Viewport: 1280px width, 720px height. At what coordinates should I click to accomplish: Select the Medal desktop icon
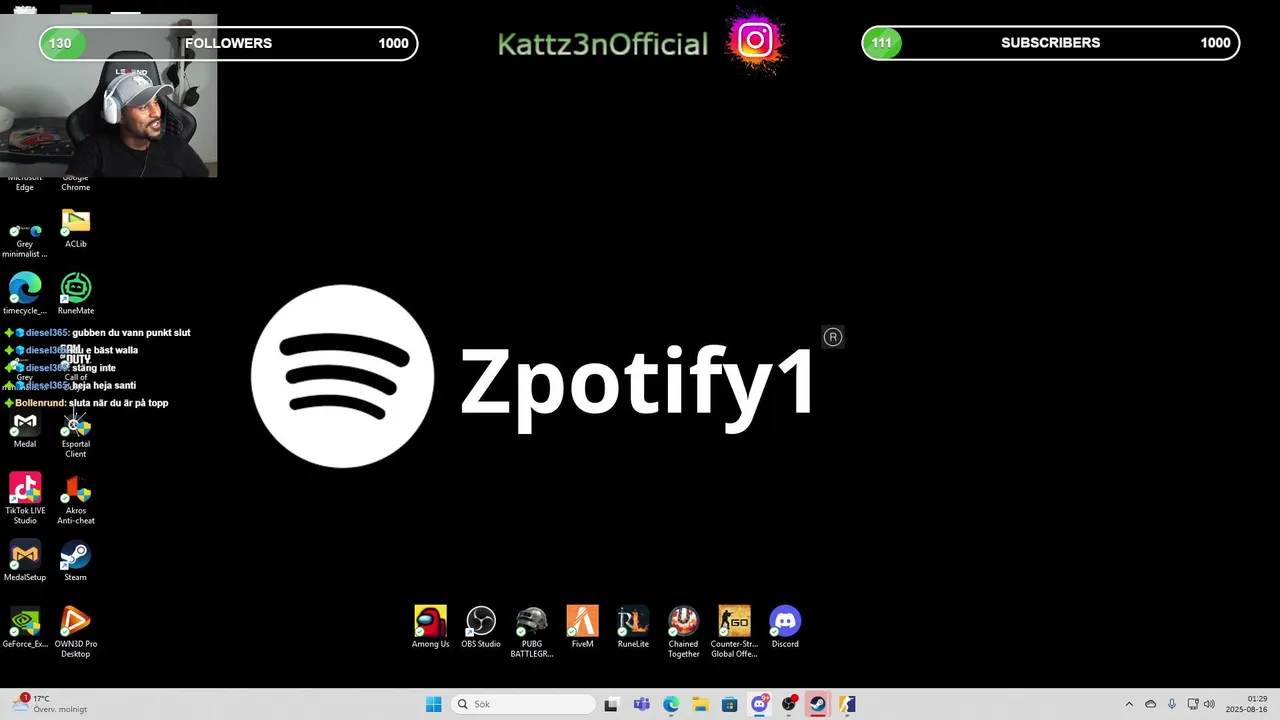pyautogui.click(x=25, y=429)
